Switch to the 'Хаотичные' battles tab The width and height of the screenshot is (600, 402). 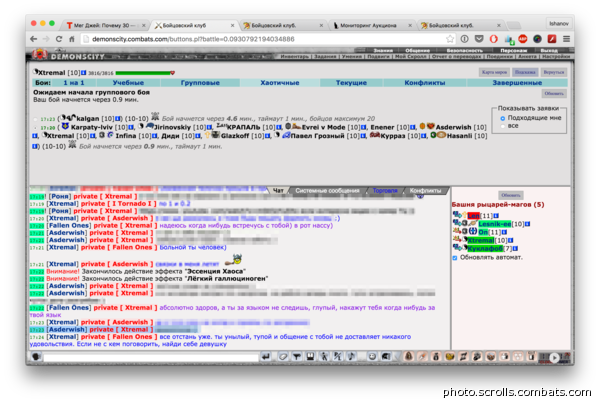[280, 83]
